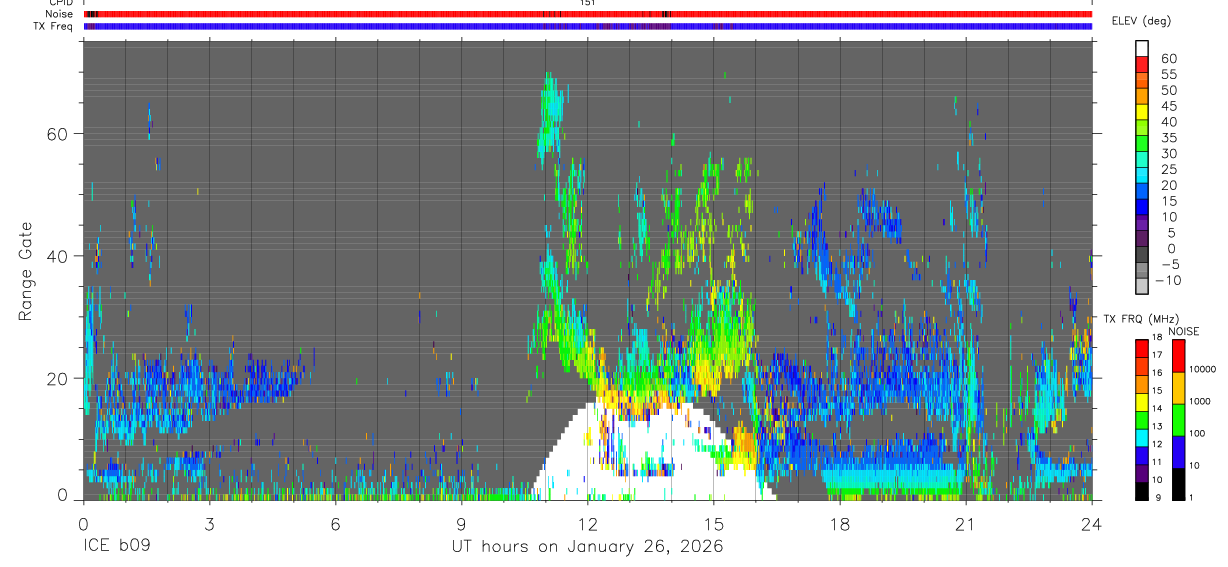Click the x-axis tick label '24'

[x=1092, y=524]
